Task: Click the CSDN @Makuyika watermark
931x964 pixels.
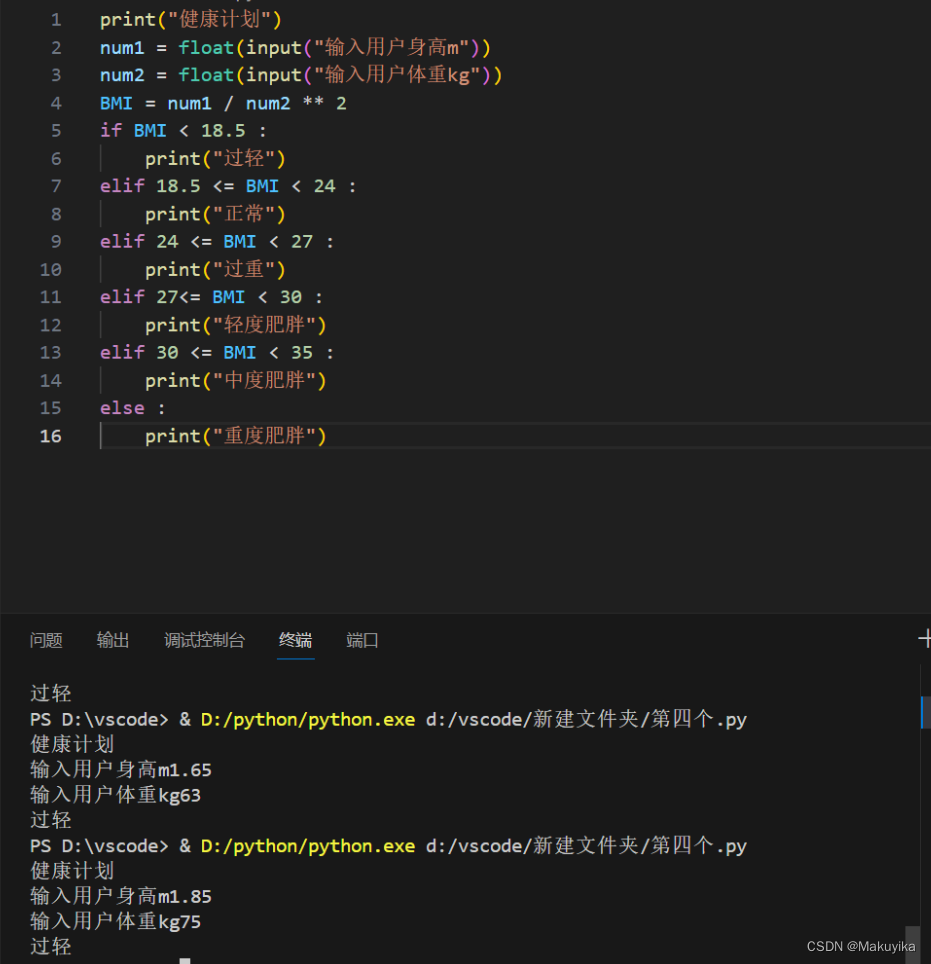Action: click(860, 946)
